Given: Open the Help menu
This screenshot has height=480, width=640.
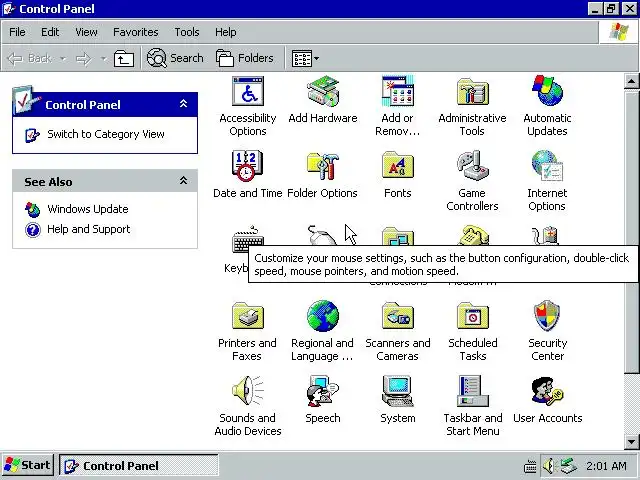Looking at the screenshot, I should [225, 32].
